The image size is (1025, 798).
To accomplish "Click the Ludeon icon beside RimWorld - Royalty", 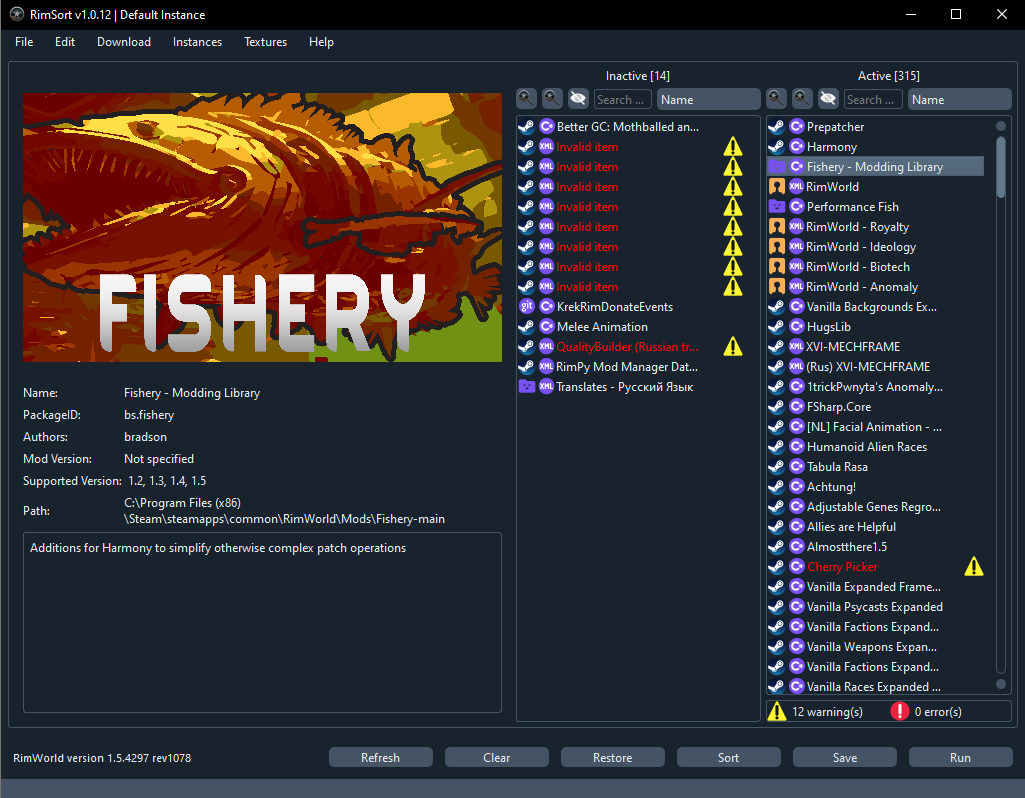I will [x=776, y=227].
